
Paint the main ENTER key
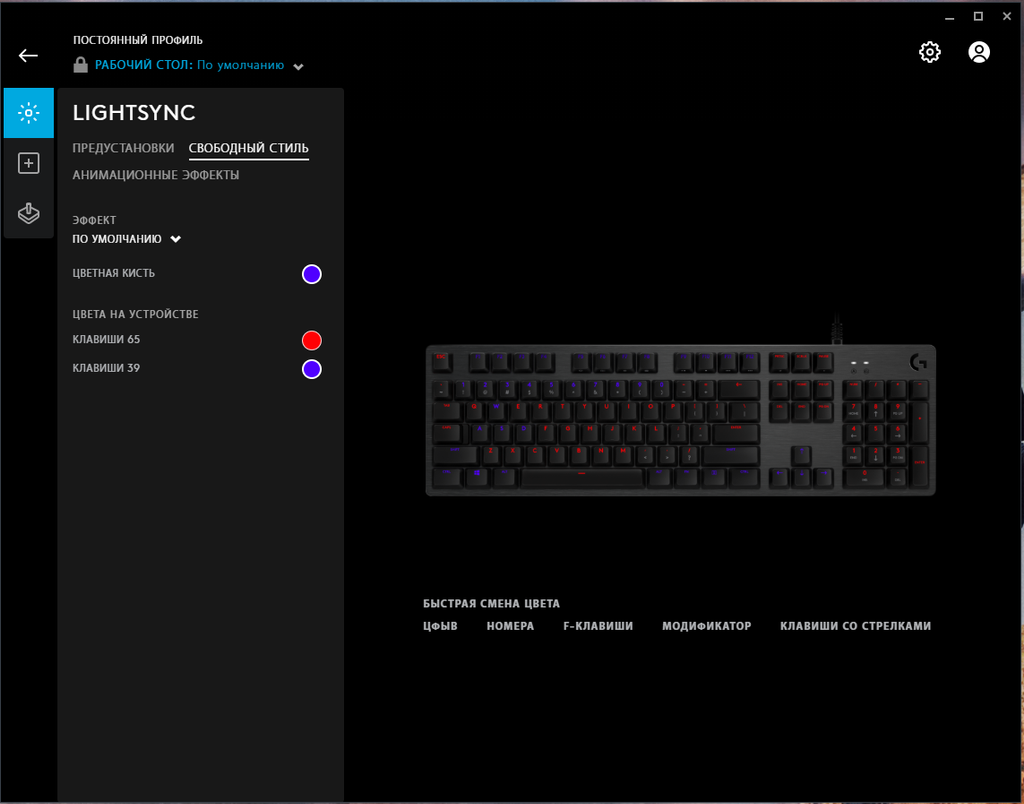pos(736,434)
